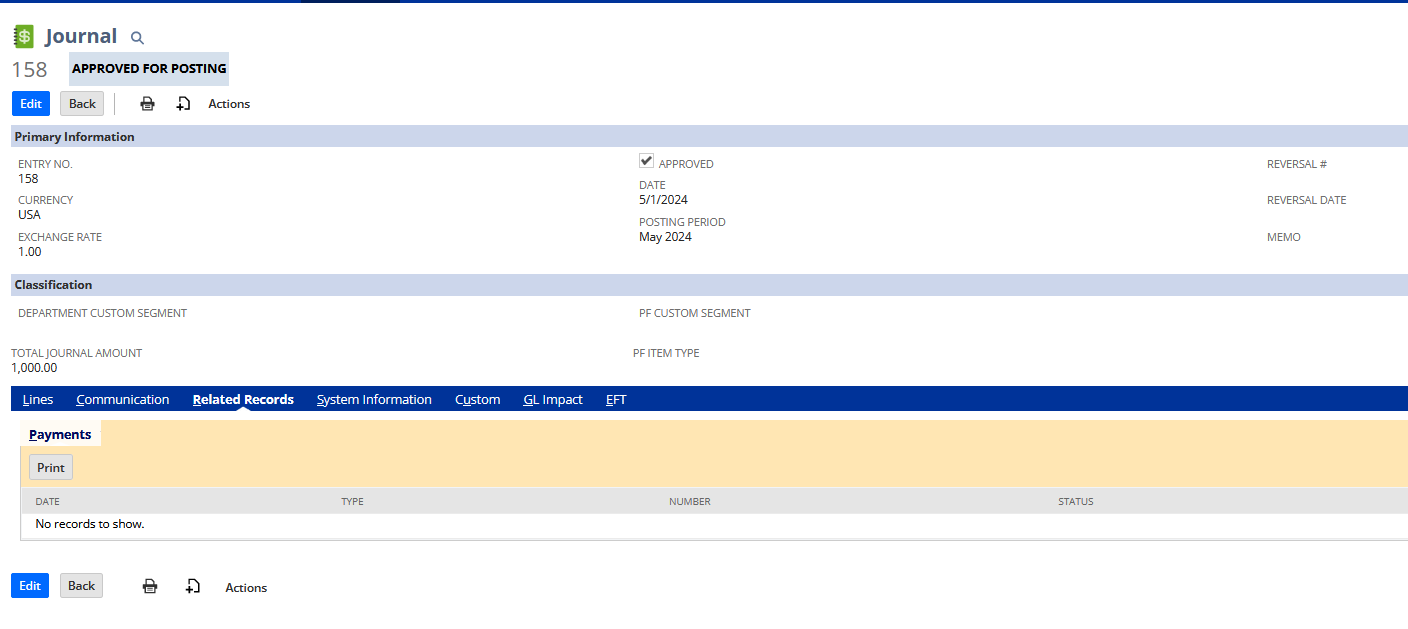1408x629 pixels.
Task: Click the DATE column header in Payments
Action: (x=47, y=501)
